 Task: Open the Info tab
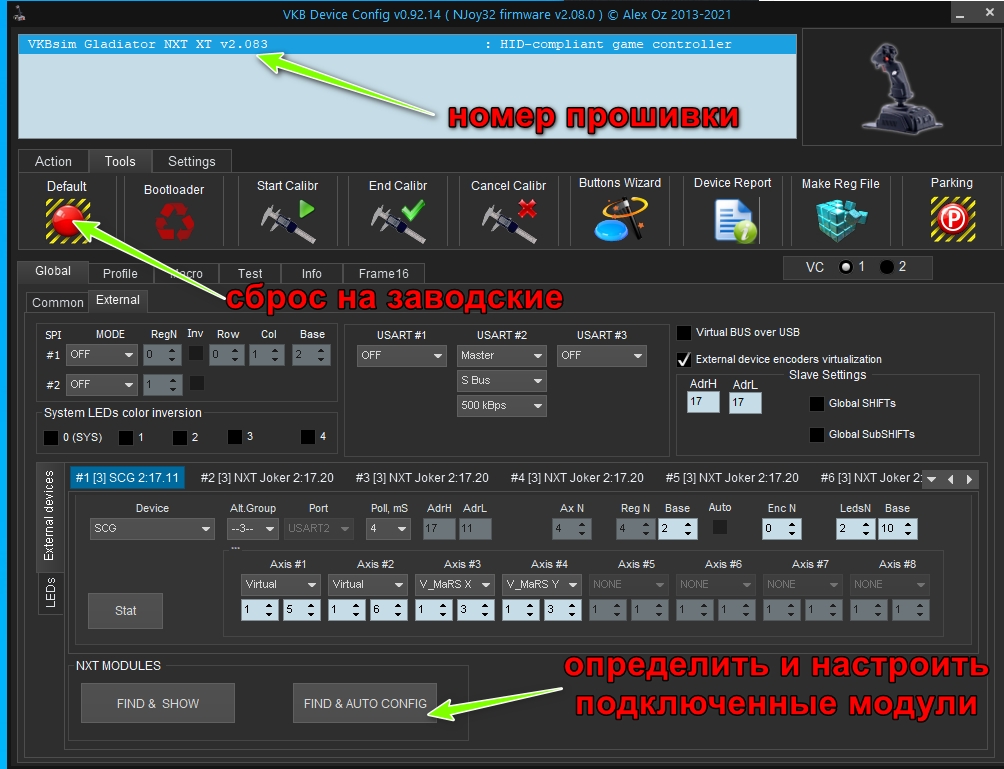312,273
